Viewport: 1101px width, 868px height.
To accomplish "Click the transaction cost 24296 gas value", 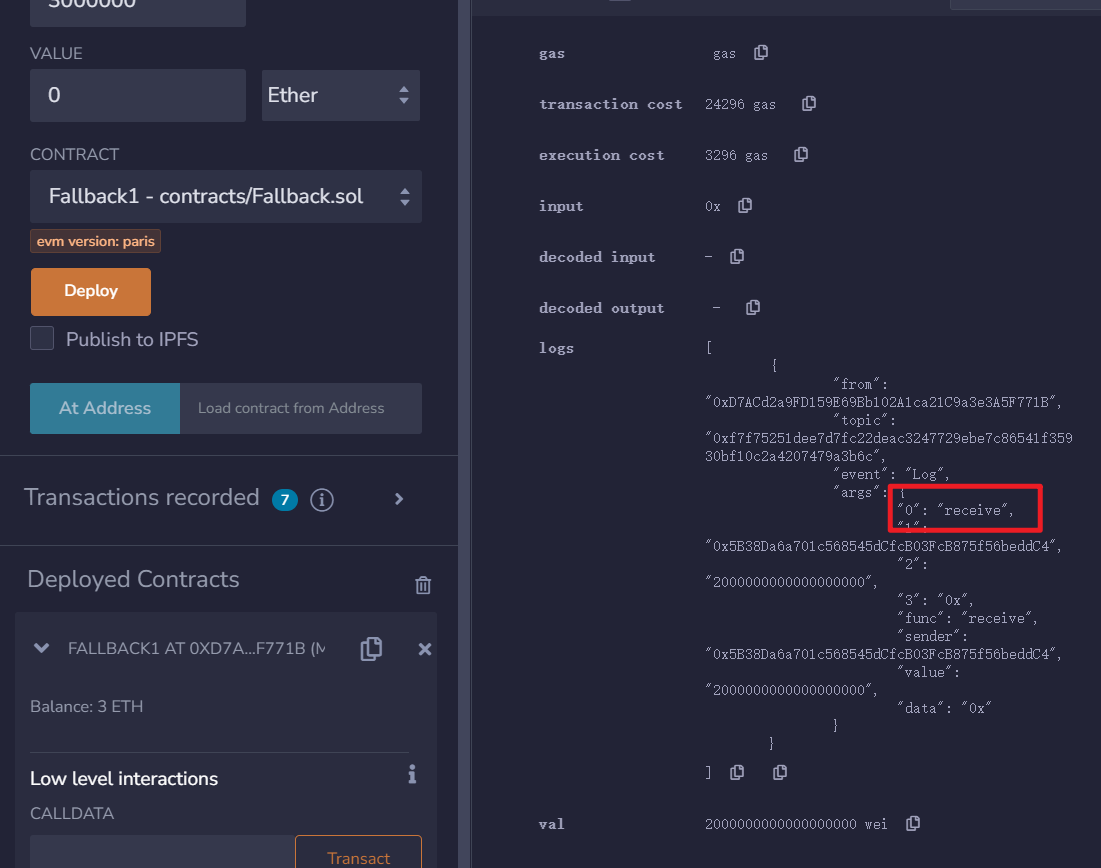I will point(740,105).
